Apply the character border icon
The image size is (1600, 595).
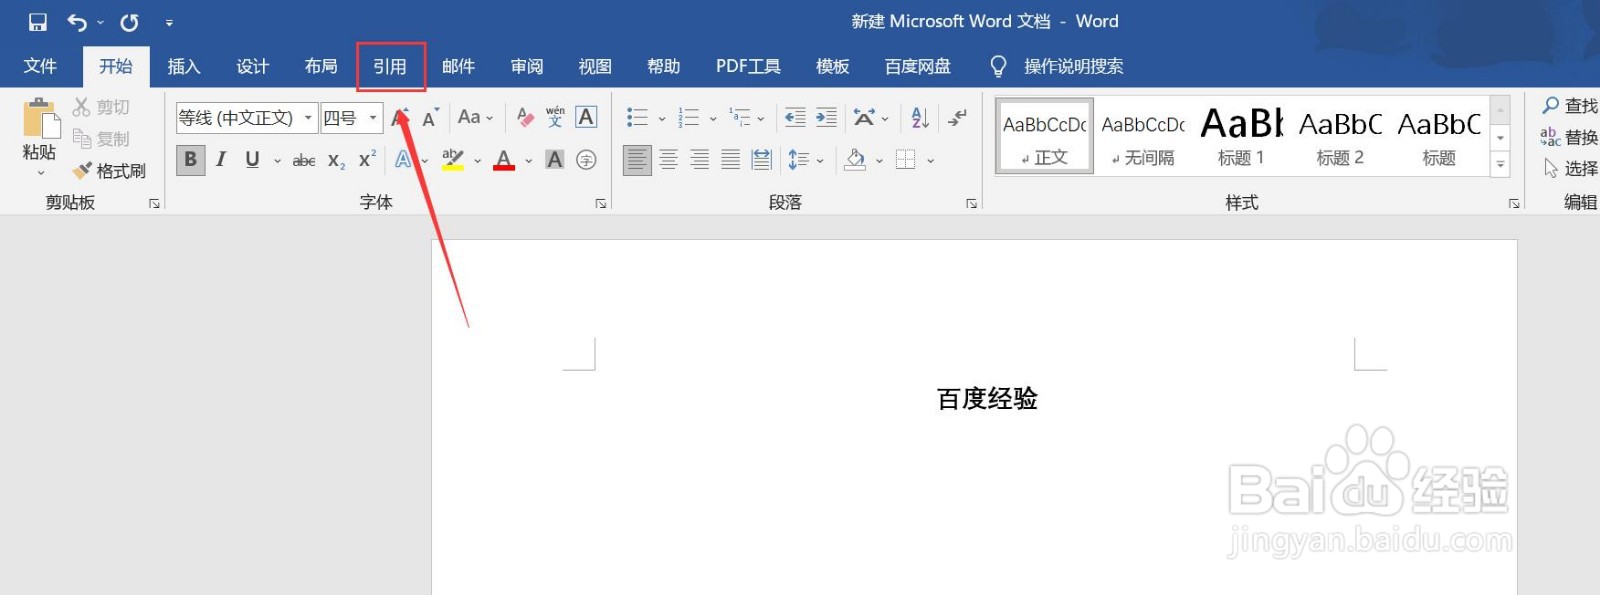tap(586, 117)
